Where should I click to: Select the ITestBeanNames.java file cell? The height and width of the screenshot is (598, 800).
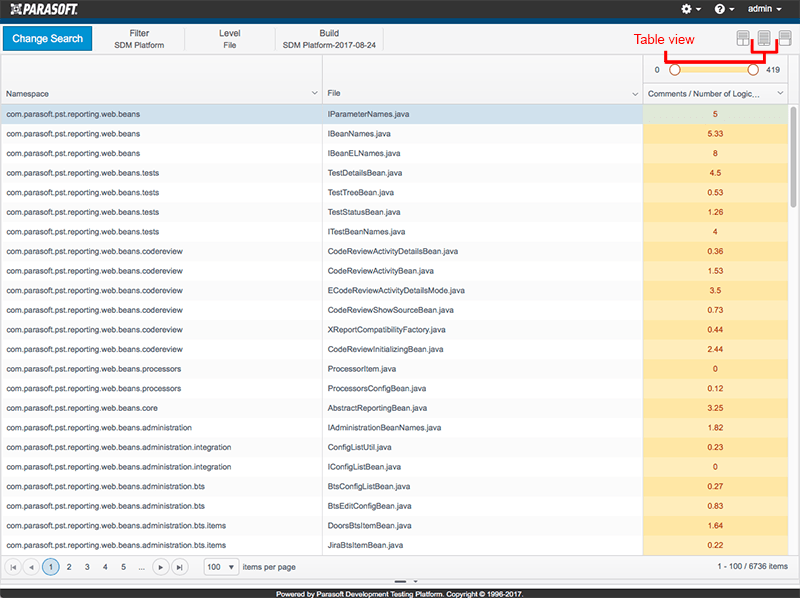point(482,232)
